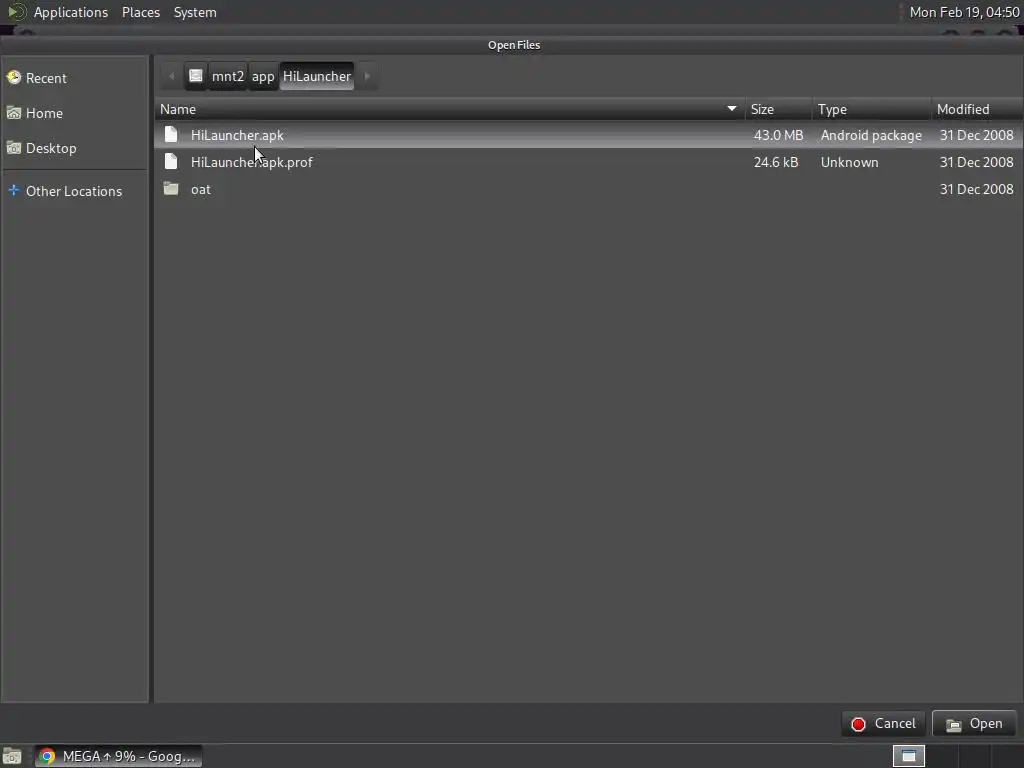Open the System menu
This screenshot has height=768, width=1024.
tap(195, 12)
